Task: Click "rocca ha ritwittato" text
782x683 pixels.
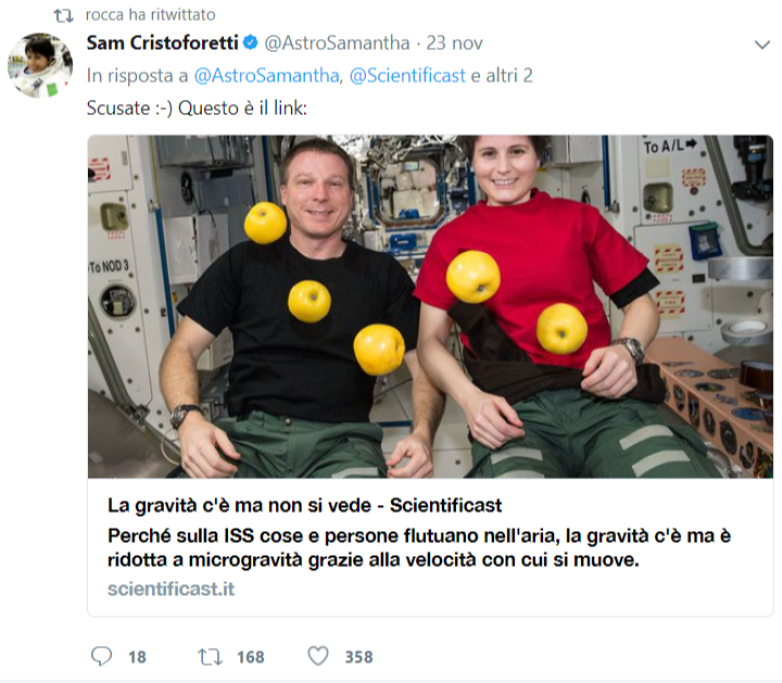Action: (150, 15)
